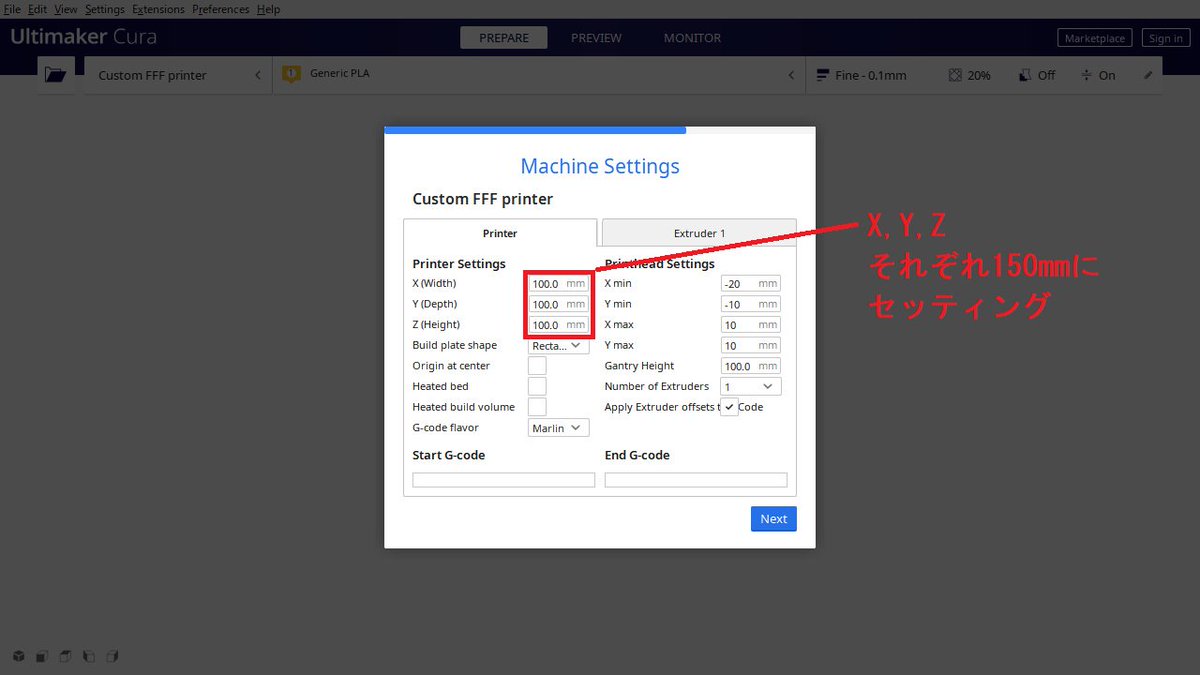
Task: Click the 20% infill icon
Action: tap(955, 75)
